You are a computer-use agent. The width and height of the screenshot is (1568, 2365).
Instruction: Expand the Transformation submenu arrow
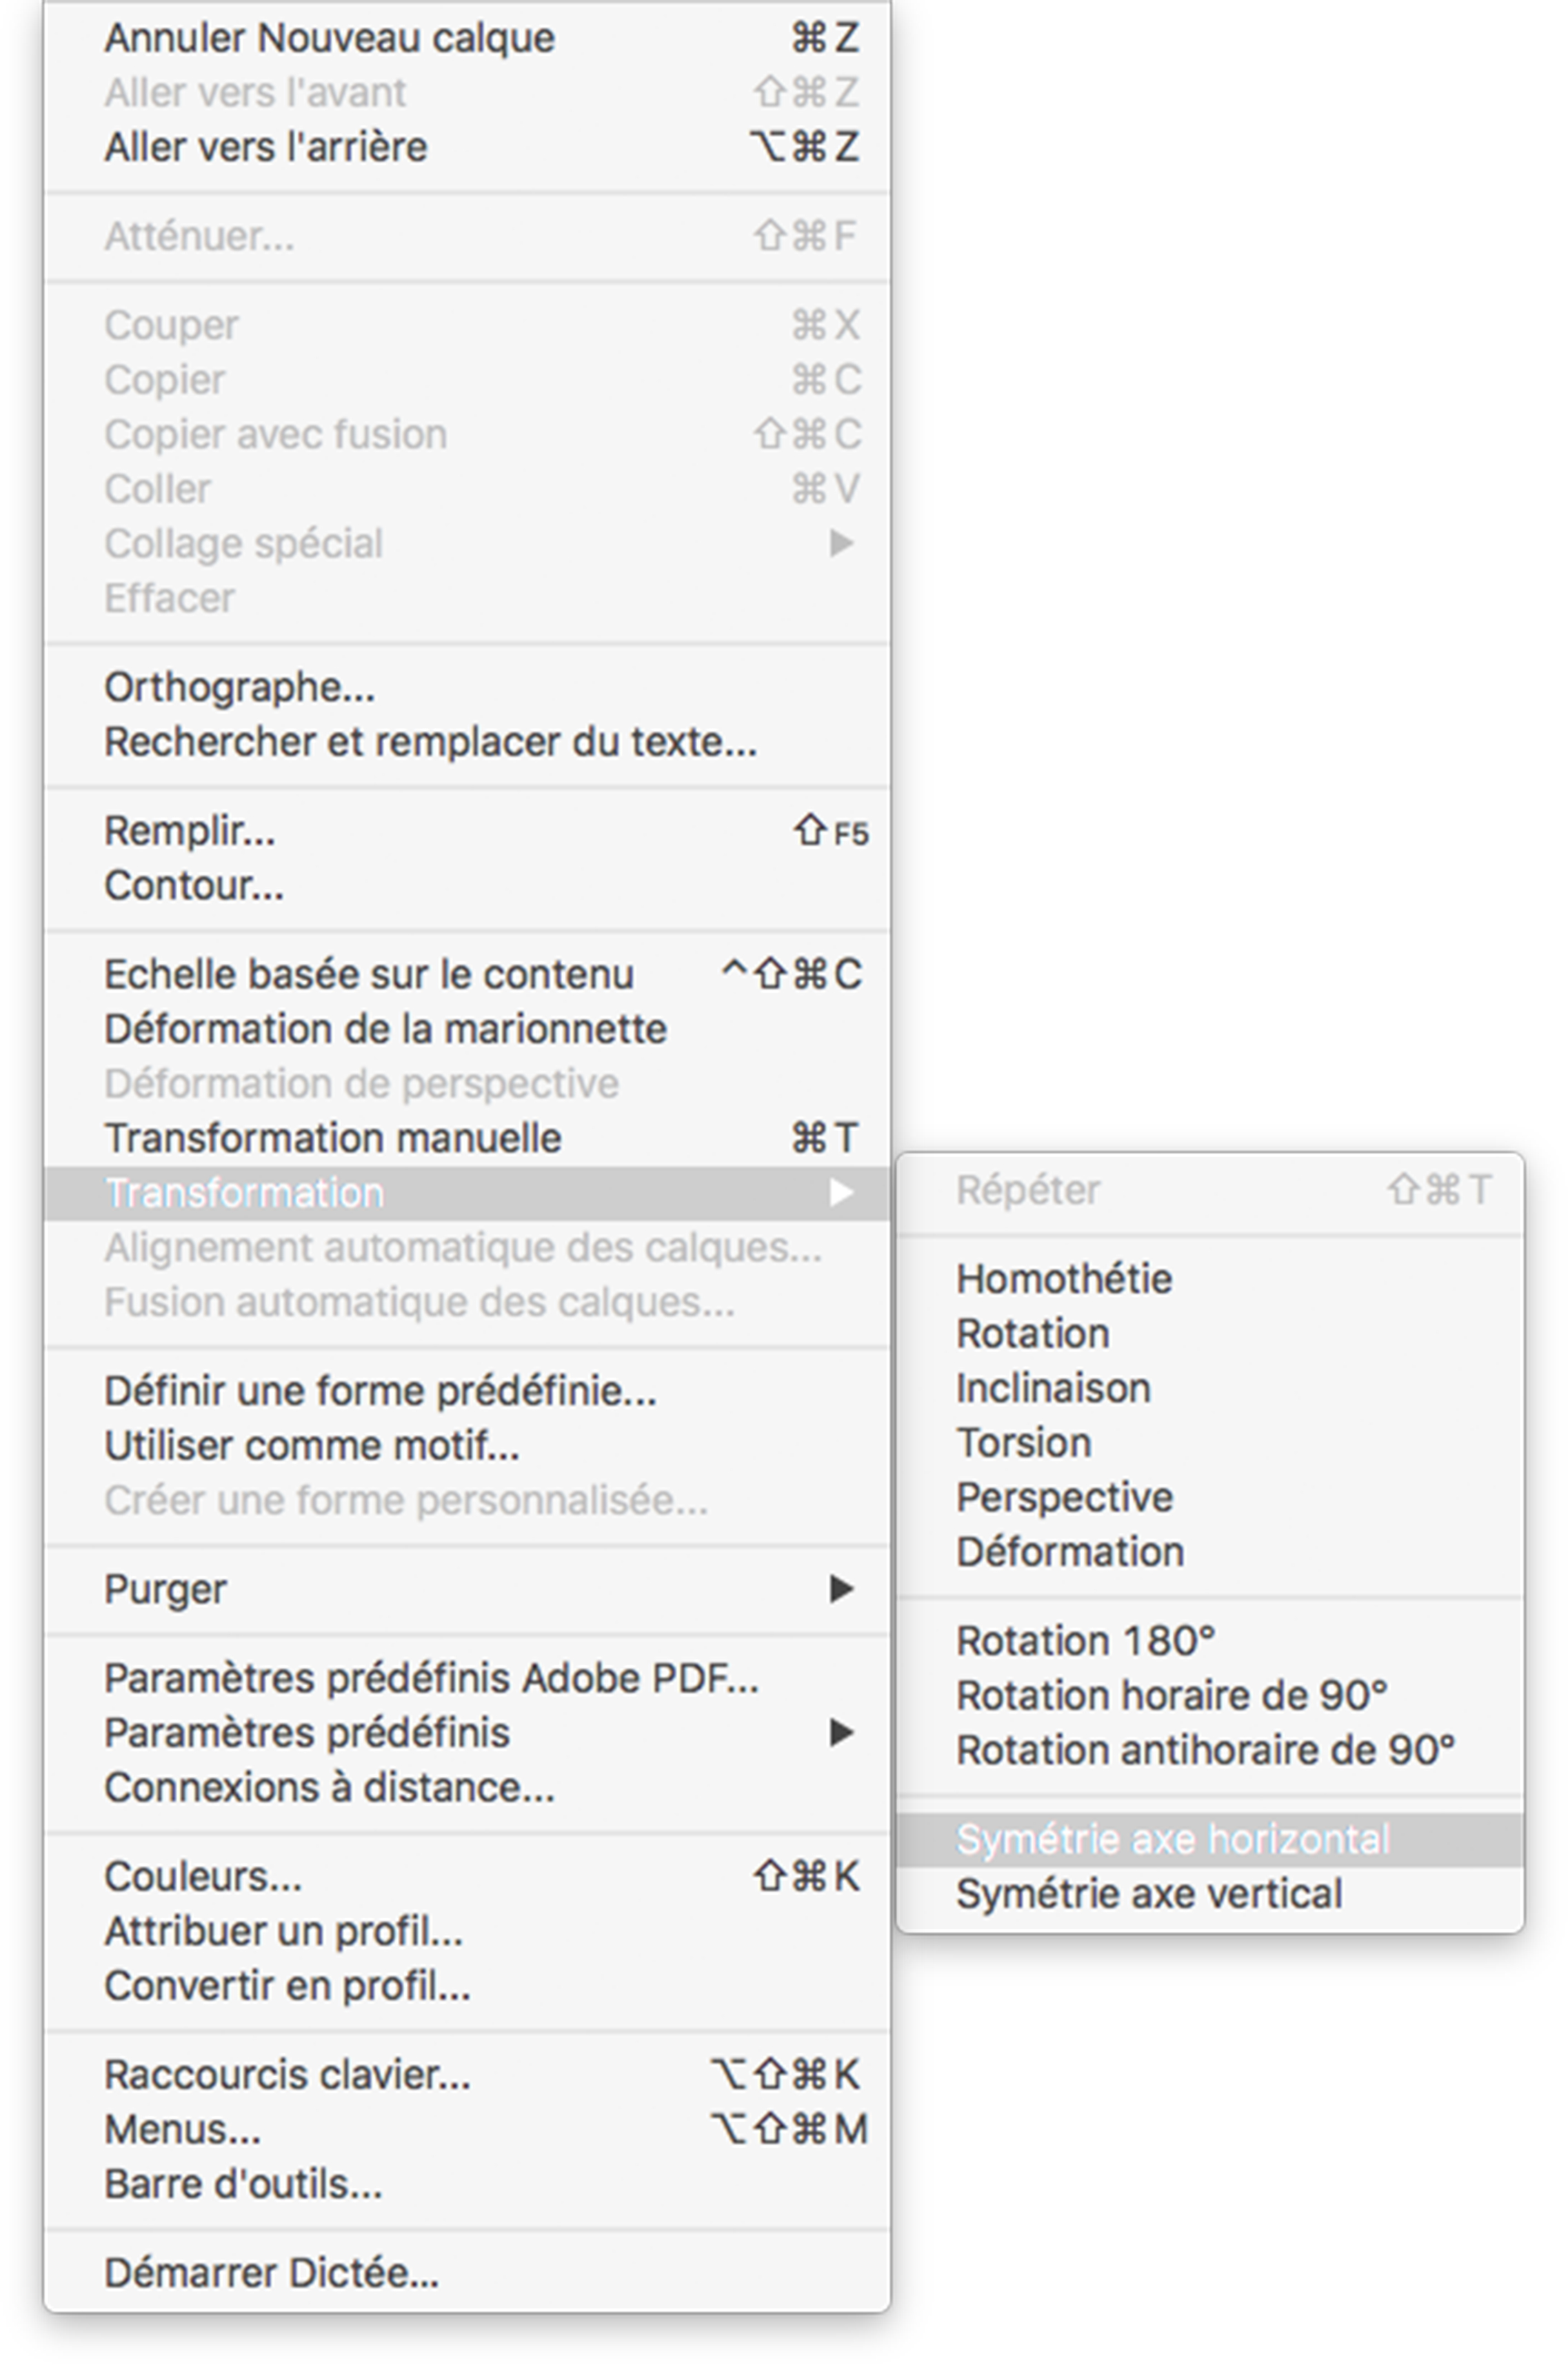(x=842, y=1192)
